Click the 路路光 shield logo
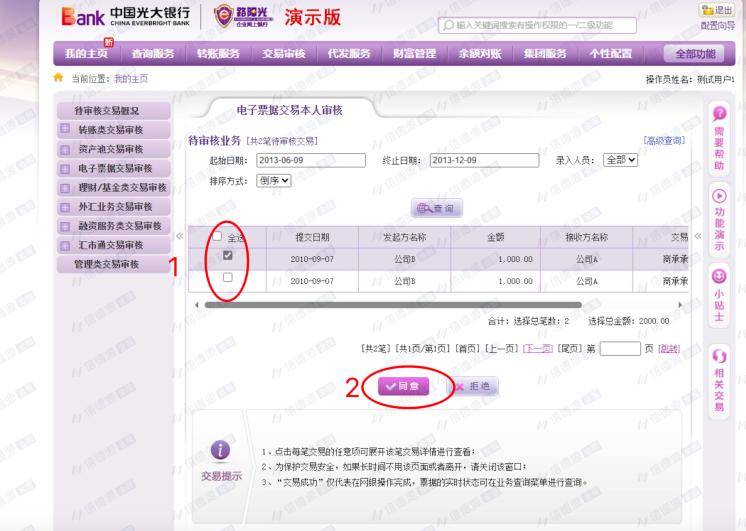746x531 pixels. 223,16
